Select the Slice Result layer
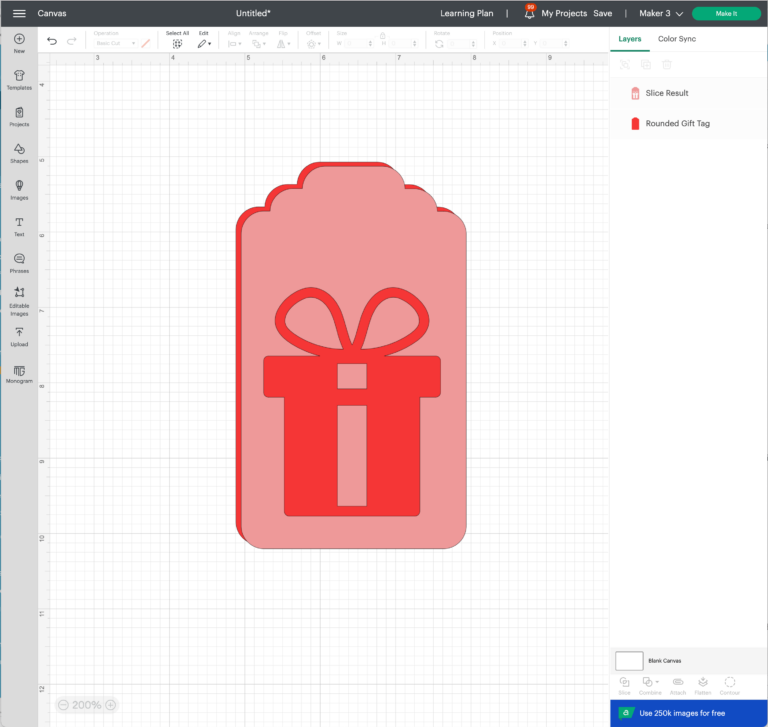The image size is (768, 727). tap(666, 93)
